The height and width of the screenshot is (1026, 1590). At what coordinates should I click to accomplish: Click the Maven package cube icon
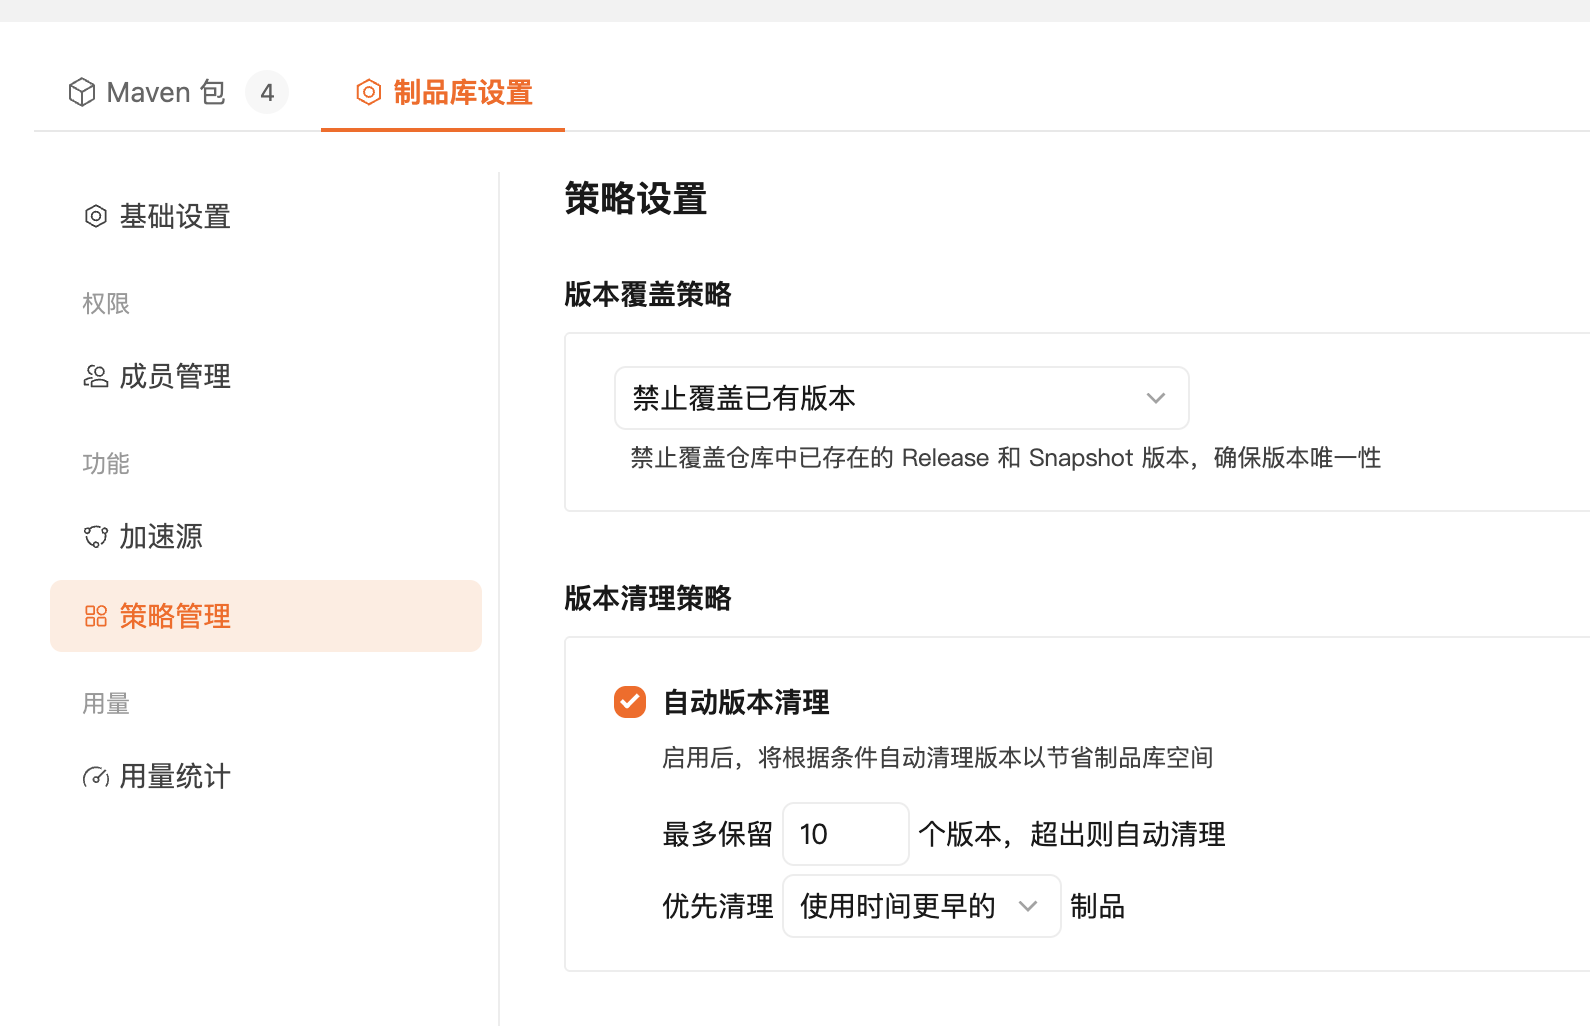82,92
